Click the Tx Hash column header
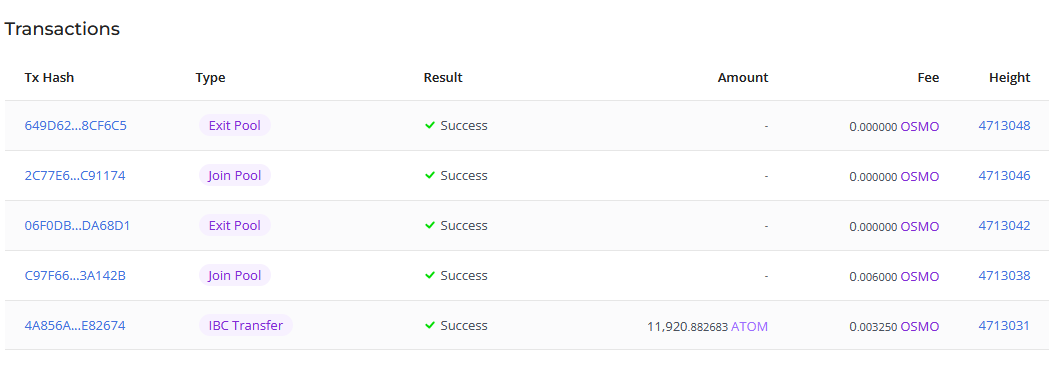 pos(50,78)
